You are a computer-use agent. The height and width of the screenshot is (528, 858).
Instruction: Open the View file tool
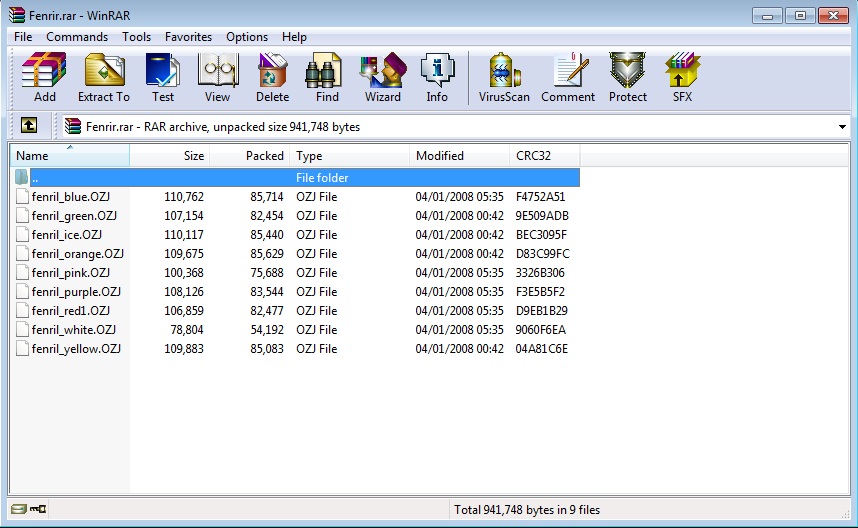(x=218, y=77)
